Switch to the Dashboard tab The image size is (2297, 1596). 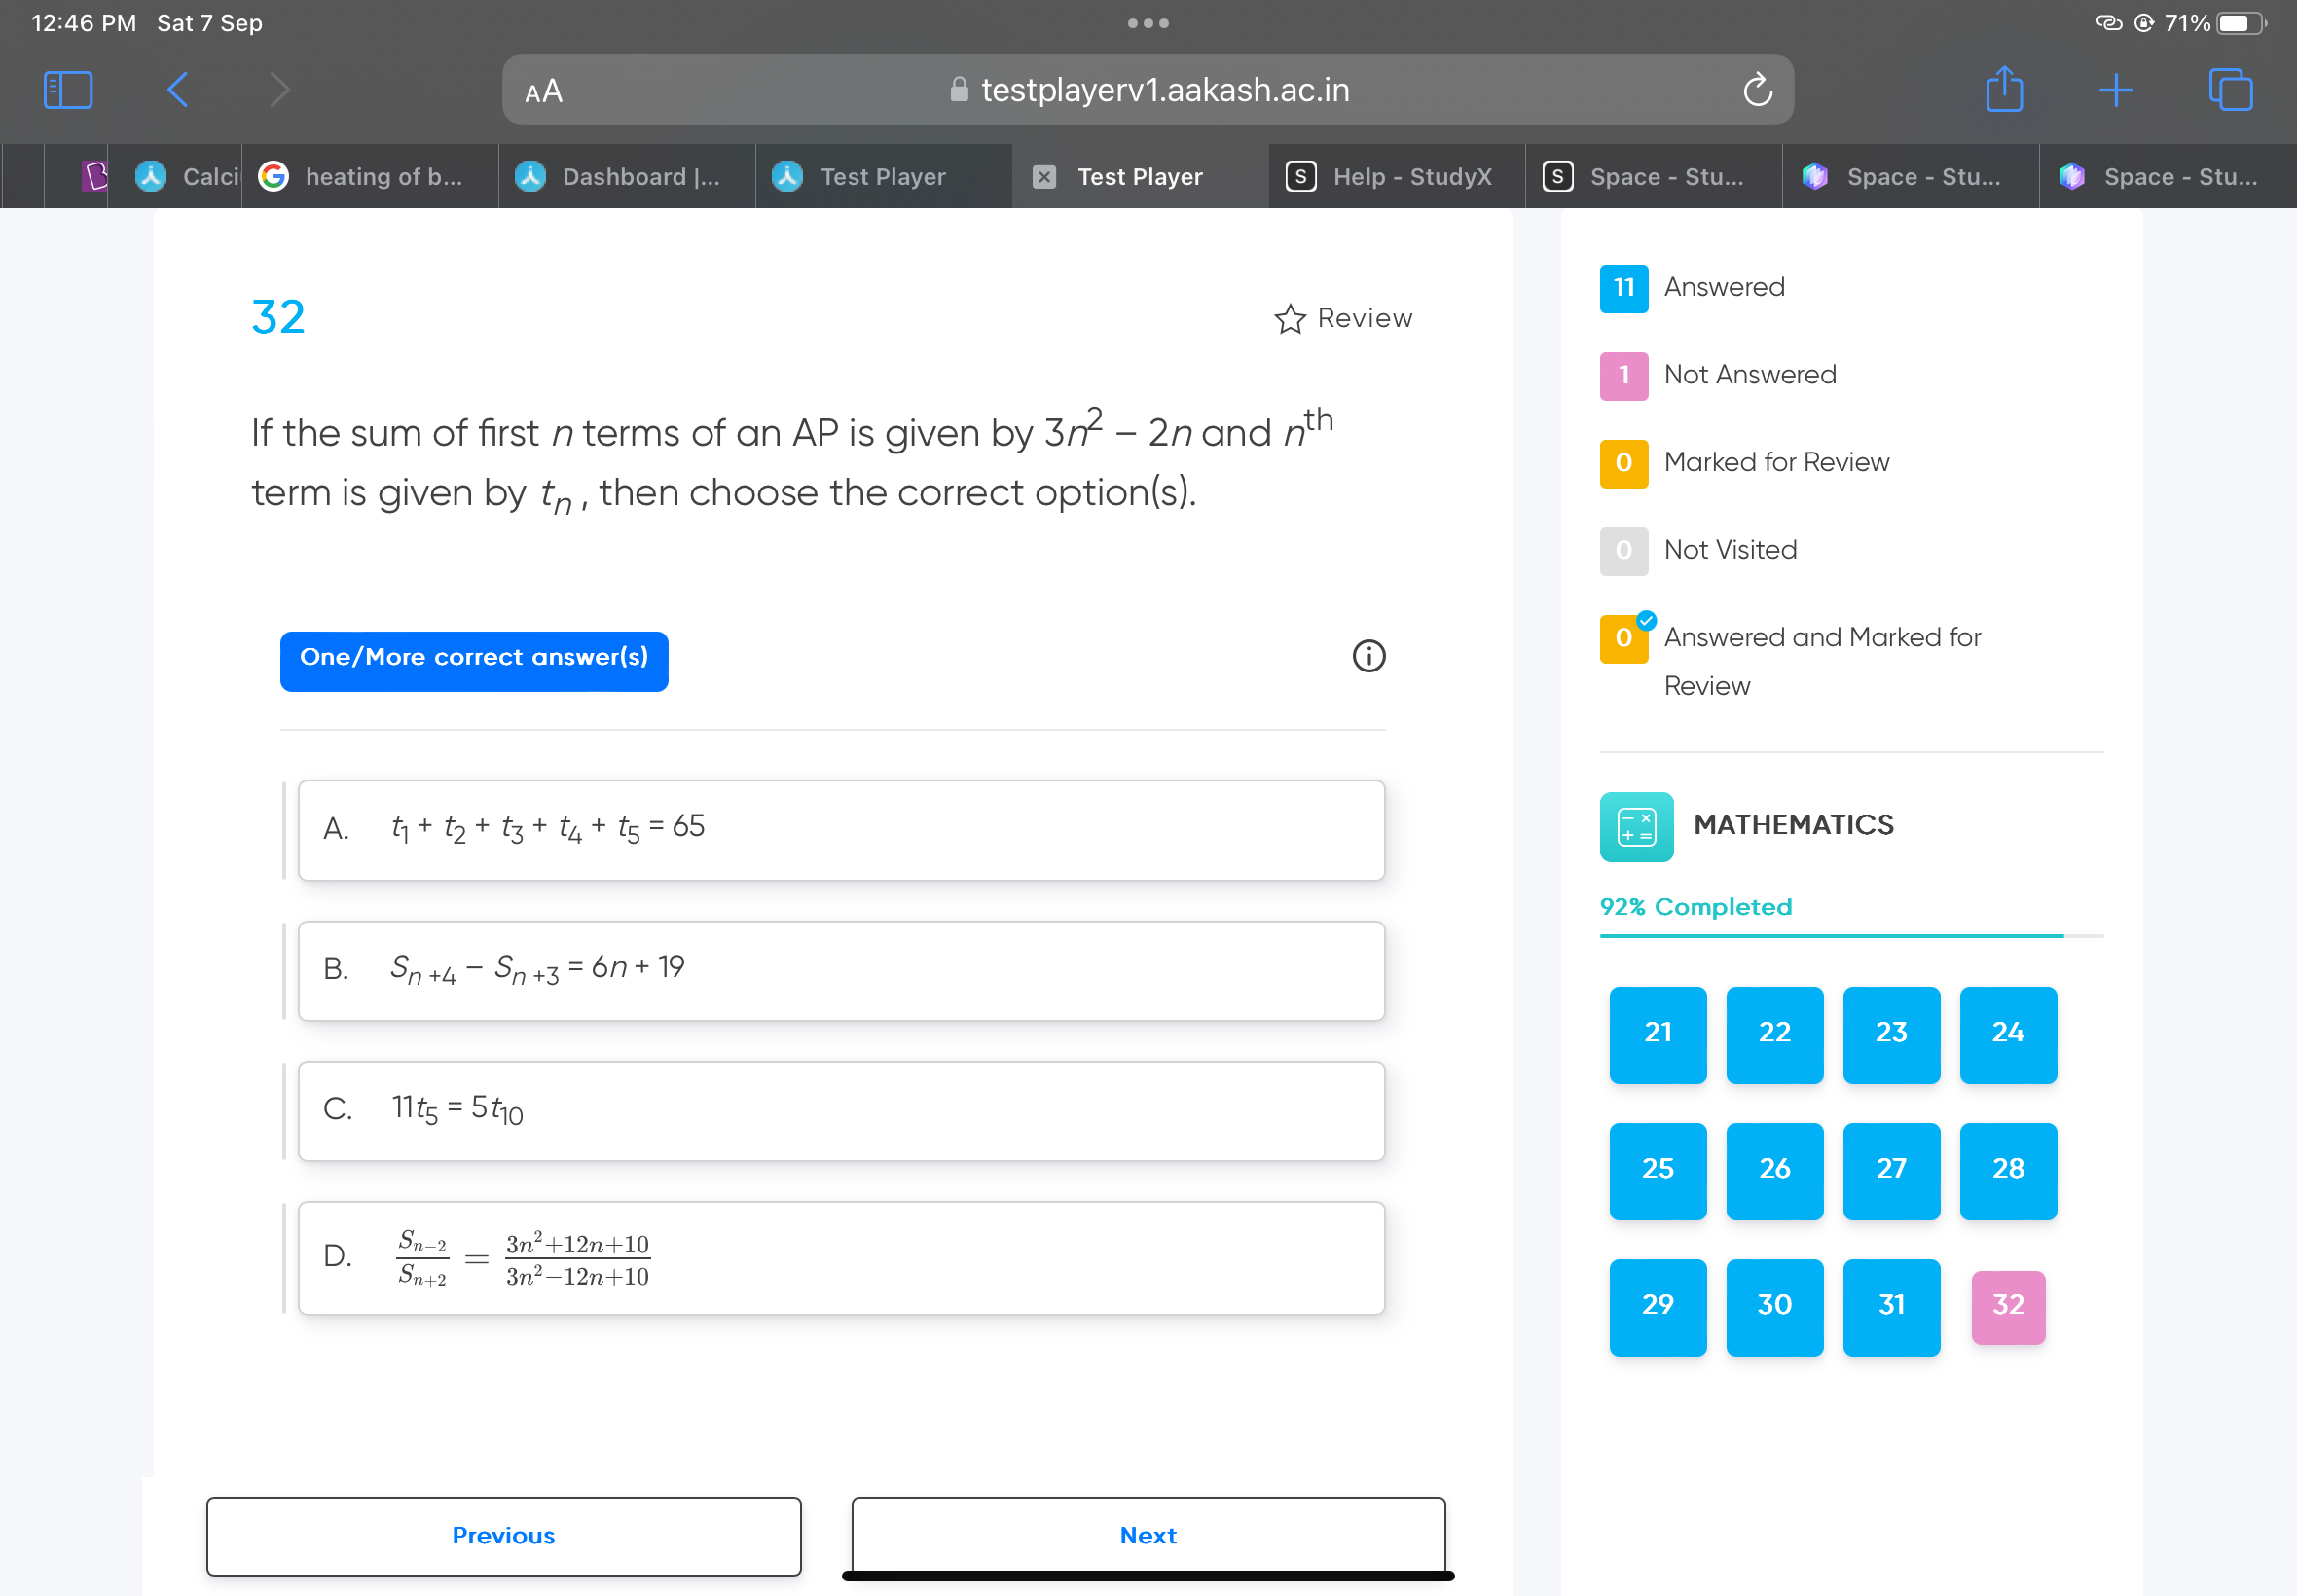point(627,177)
